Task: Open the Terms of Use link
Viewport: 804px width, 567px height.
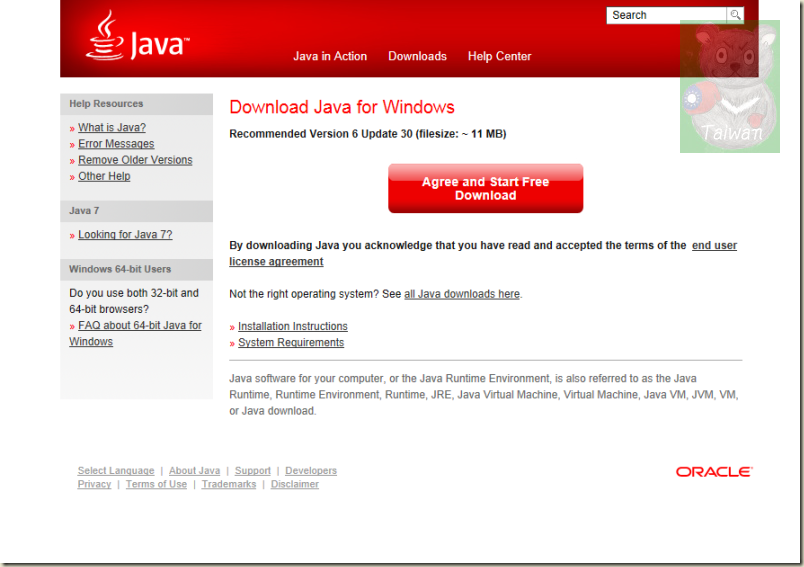Action: 156,484
